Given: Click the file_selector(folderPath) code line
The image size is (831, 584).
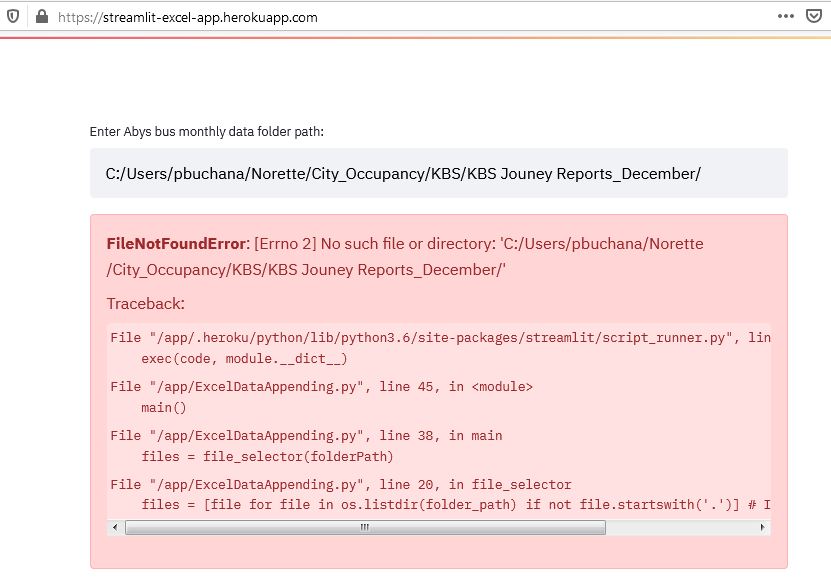Looking at the screenshot, I should pos(264,456).
